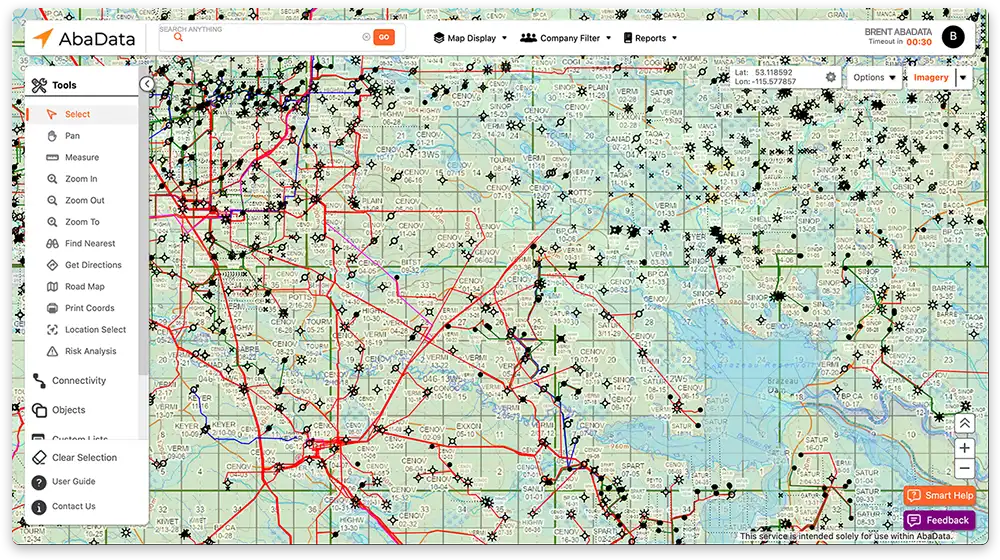
Task: Open the Map Display dropdown
Action: click(470, 38)
